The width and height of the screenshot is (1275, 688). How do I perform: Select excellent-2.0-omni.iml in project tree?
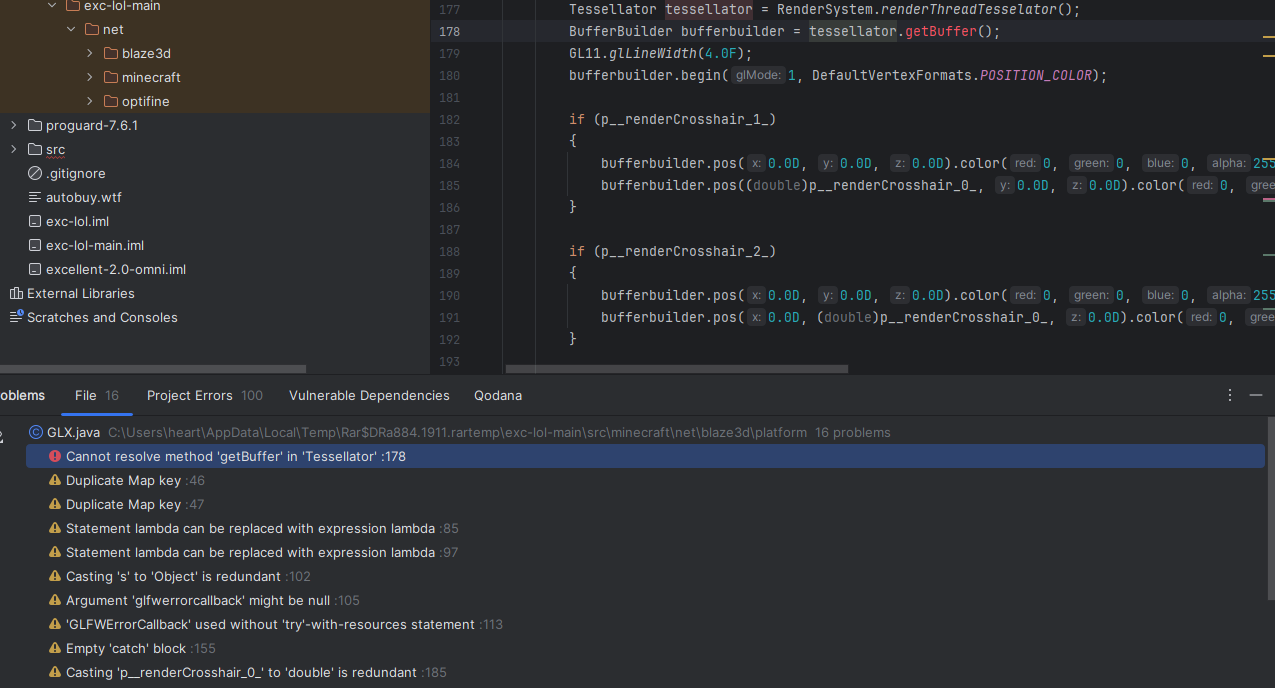pos(116,269)
